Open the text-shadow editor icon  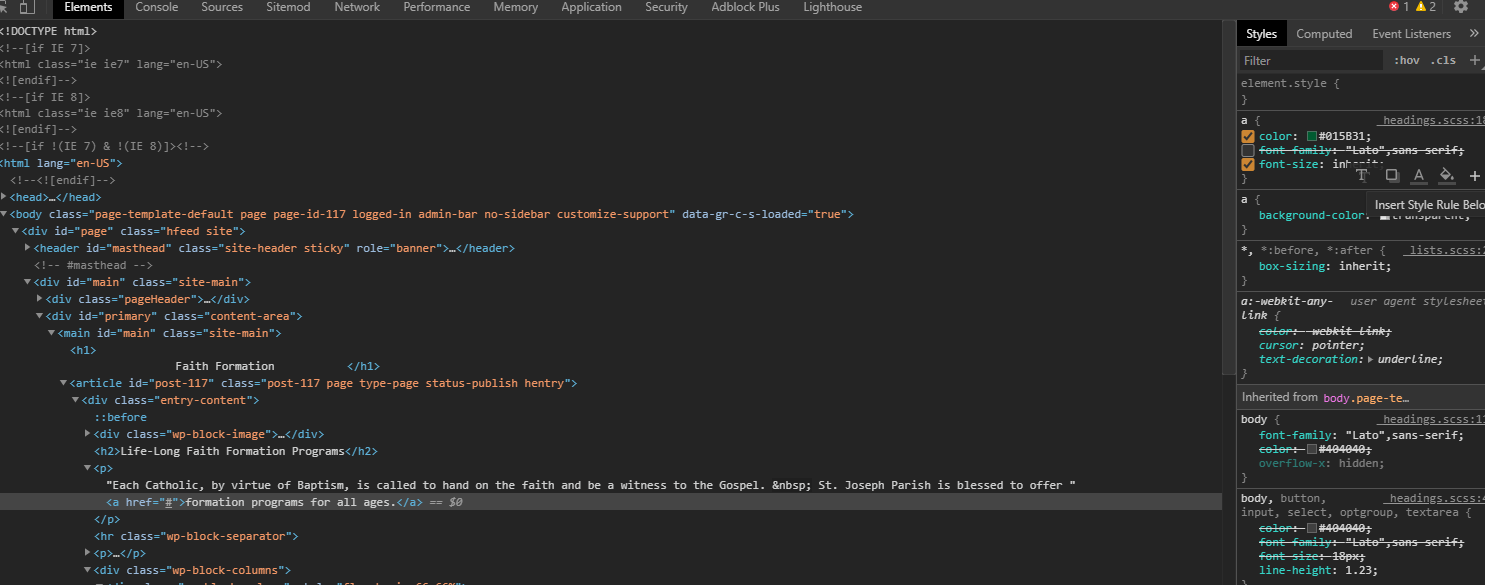1362,176
